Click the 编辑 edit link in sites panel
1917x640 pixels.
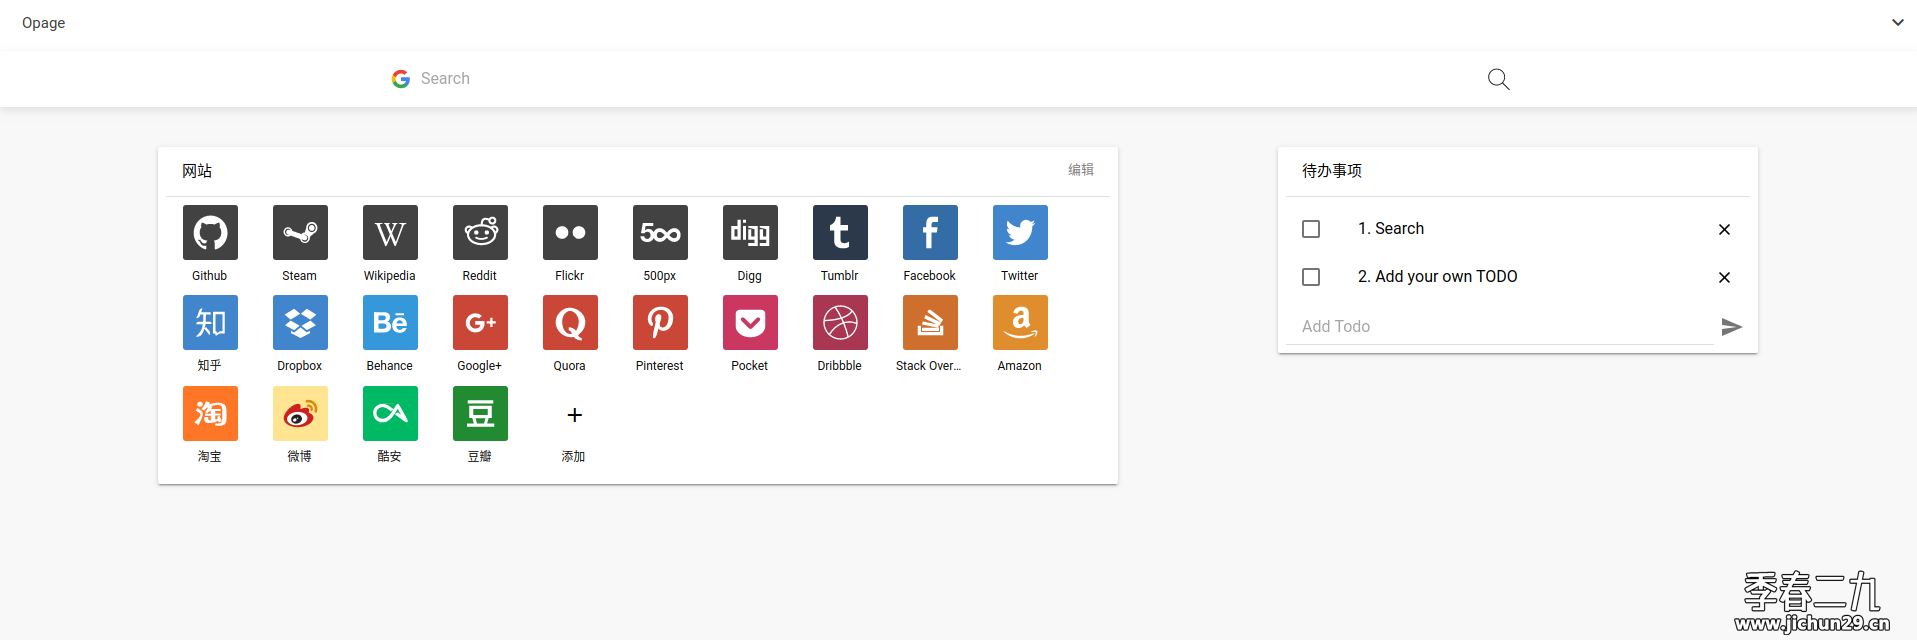pos(1081,170)
